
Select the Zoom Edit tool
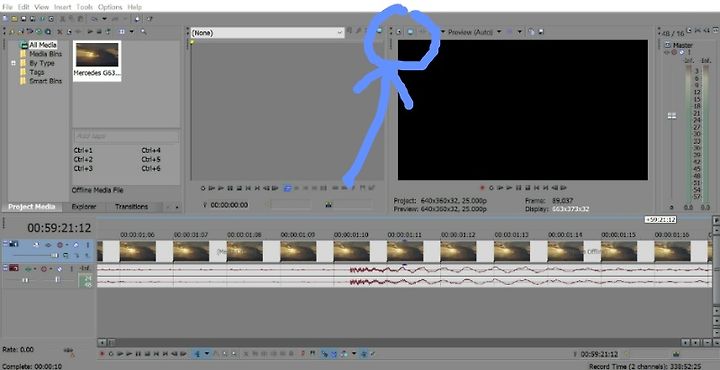tap(234, 353)
